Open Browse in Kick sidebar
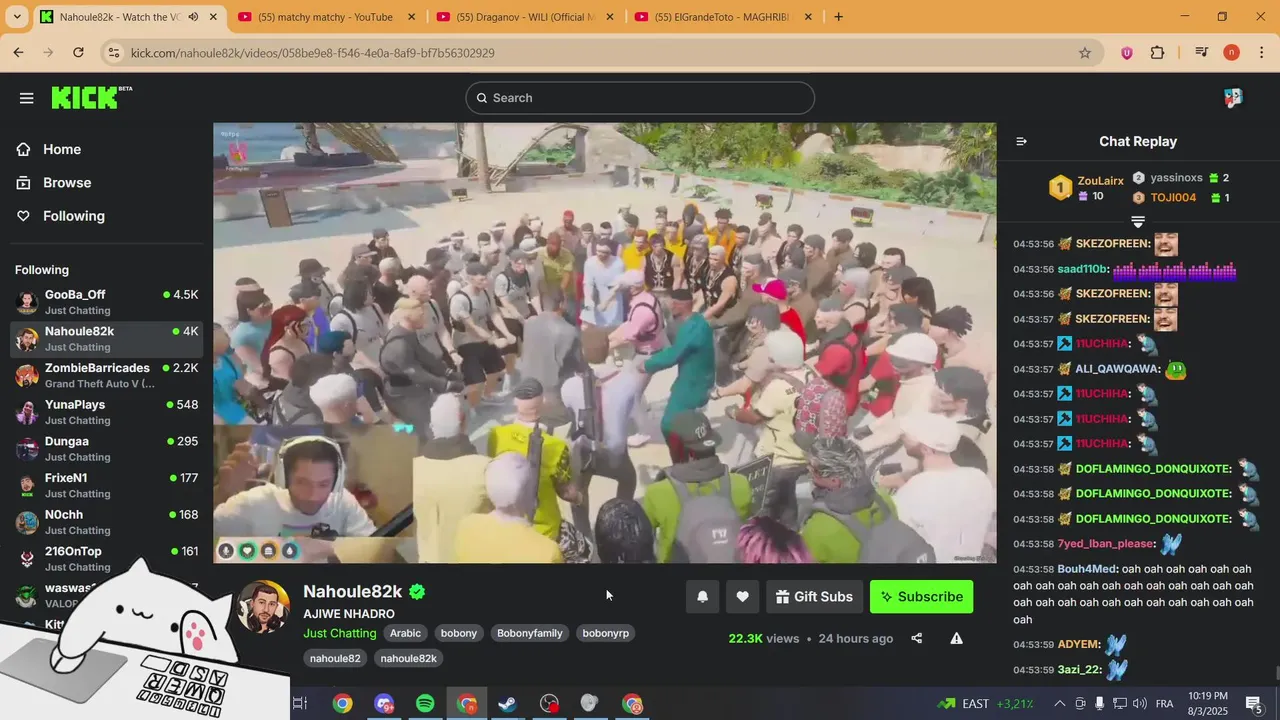Screen dimensions: 1280x720 67,183
